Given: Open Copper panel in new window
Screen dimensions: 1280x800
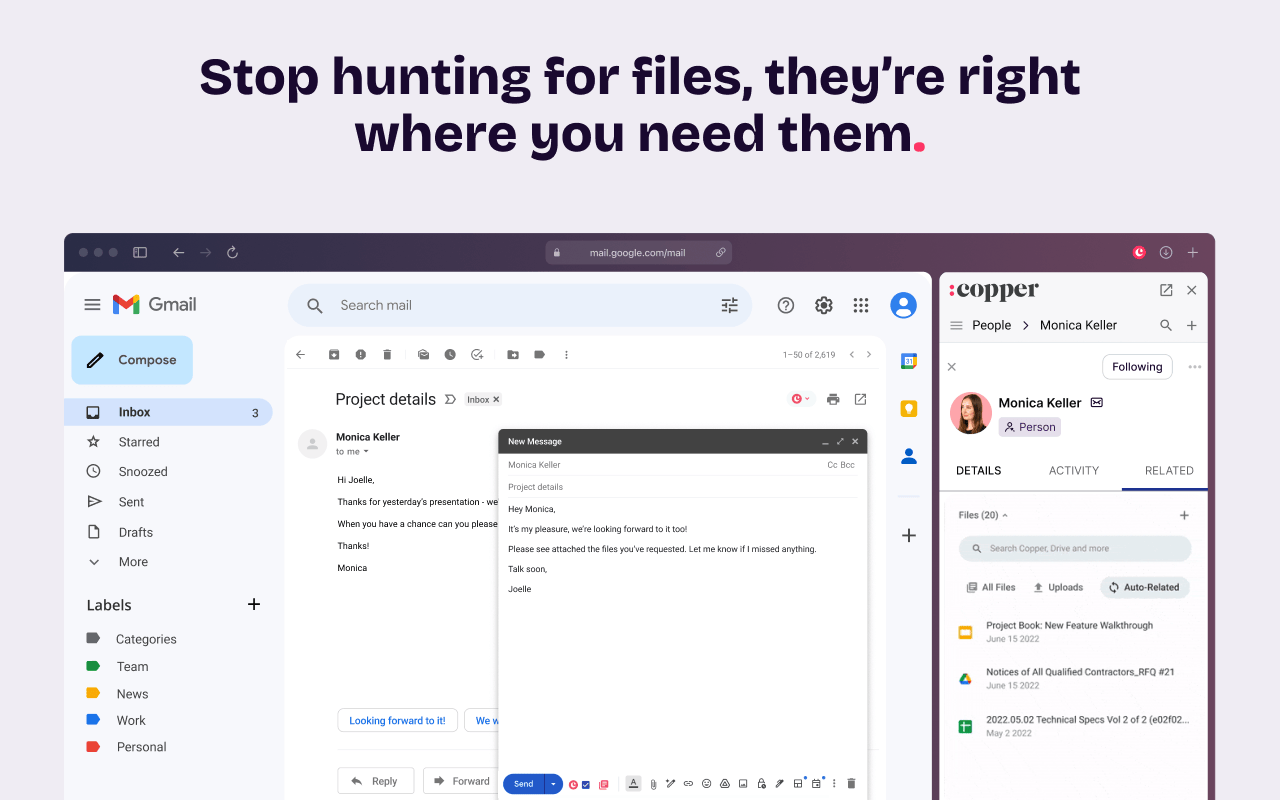Looking at the screenshot, I should pyautogui.click(x=1166, y=290).
